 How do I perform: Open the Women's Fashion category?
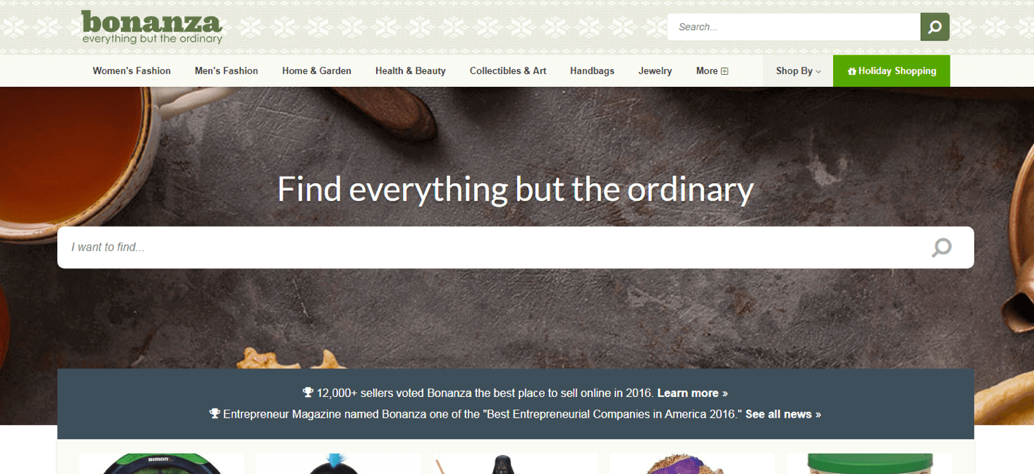(131, 71)
